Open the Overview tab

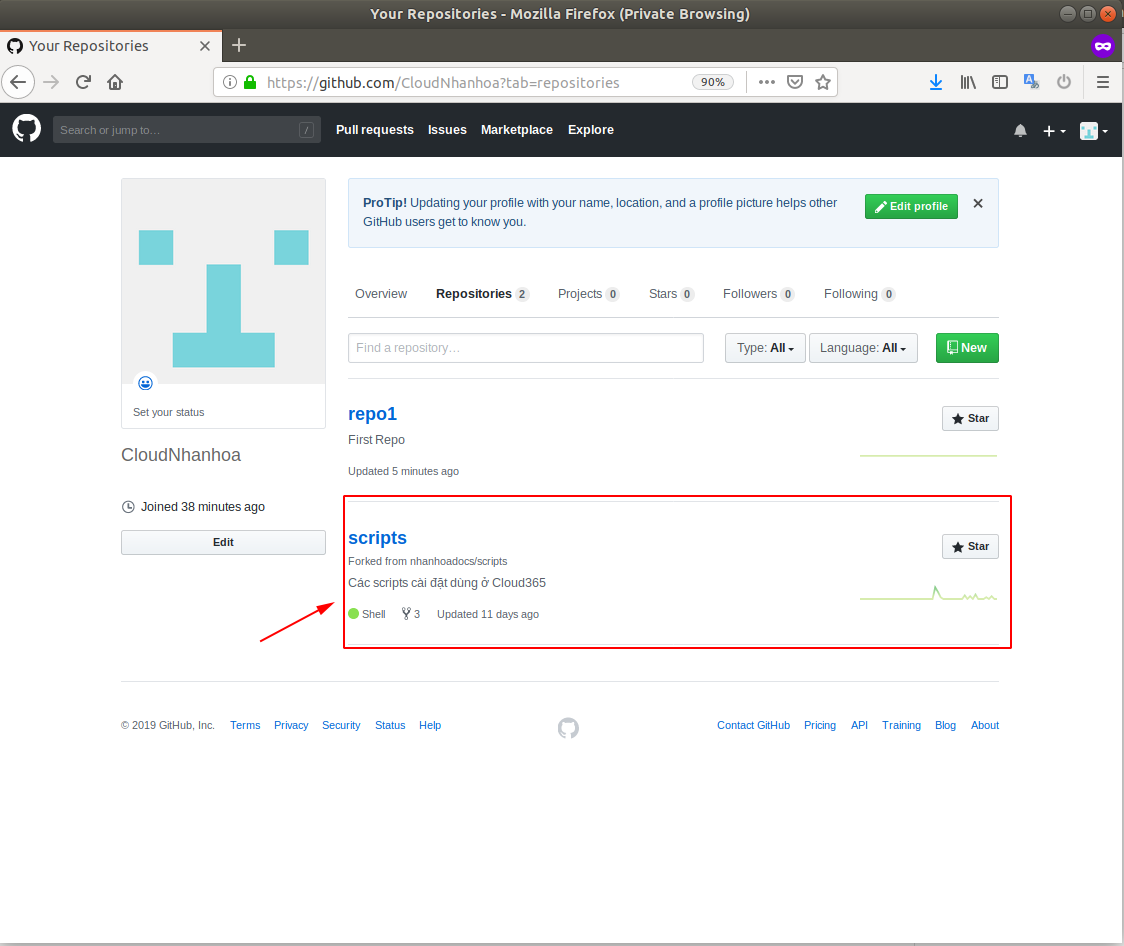click(381, 294)
